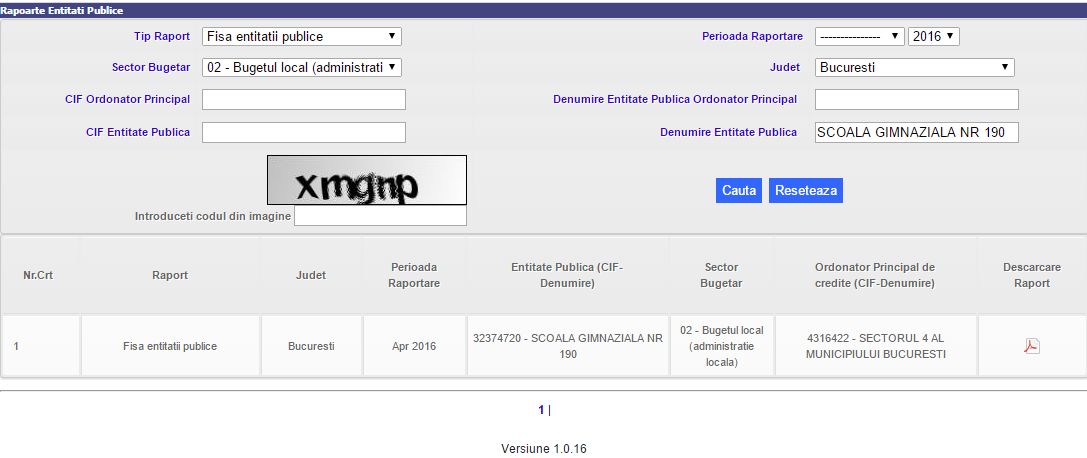The image size is (1087, 458).
Task: Click the Ordonator Principal de credite column header
Action: pyautogui.click(x=875, y=275)
